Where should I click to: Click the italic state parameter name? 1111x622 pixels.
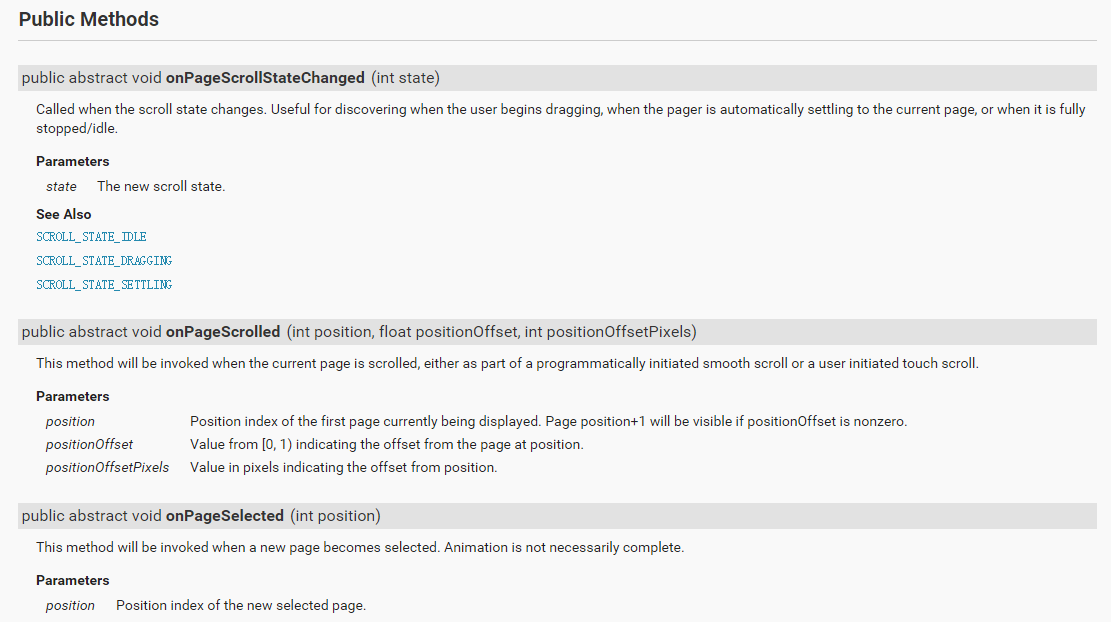pyautogui.click(x=61, y=187)
